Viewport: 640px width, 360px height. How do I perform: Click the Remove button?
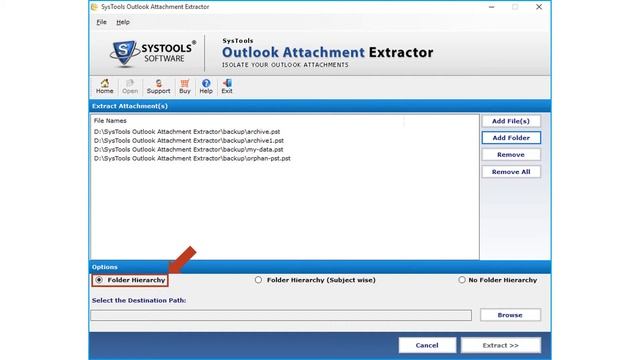[x=511, y=155]
